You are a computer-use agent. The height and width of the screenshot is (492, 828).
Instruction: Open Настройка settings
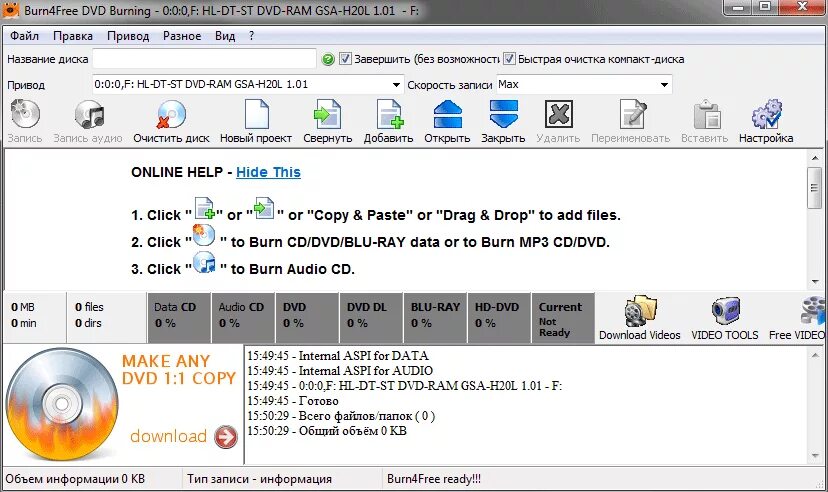coord(766,114)
